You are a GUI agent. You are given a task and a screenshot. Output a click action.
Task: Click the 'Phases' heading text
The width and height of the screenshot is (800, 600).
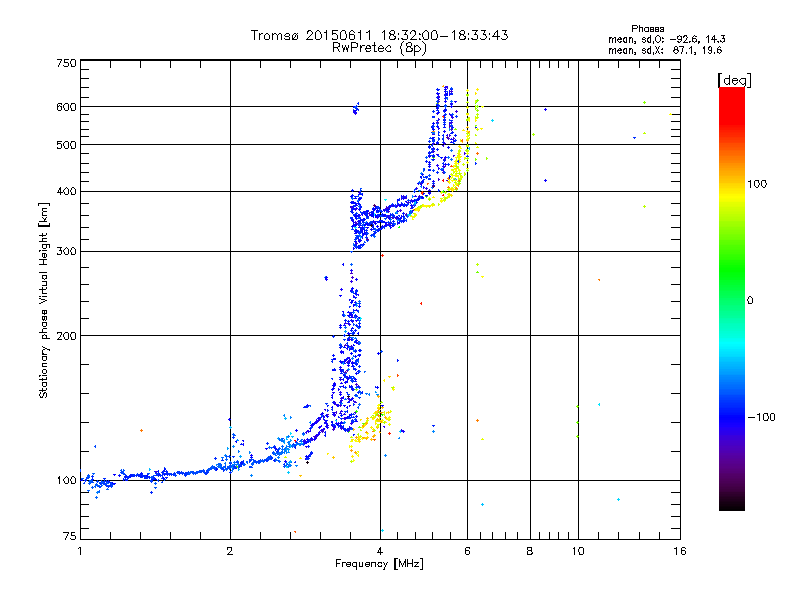pyautogui.click(x=647, y=29)
